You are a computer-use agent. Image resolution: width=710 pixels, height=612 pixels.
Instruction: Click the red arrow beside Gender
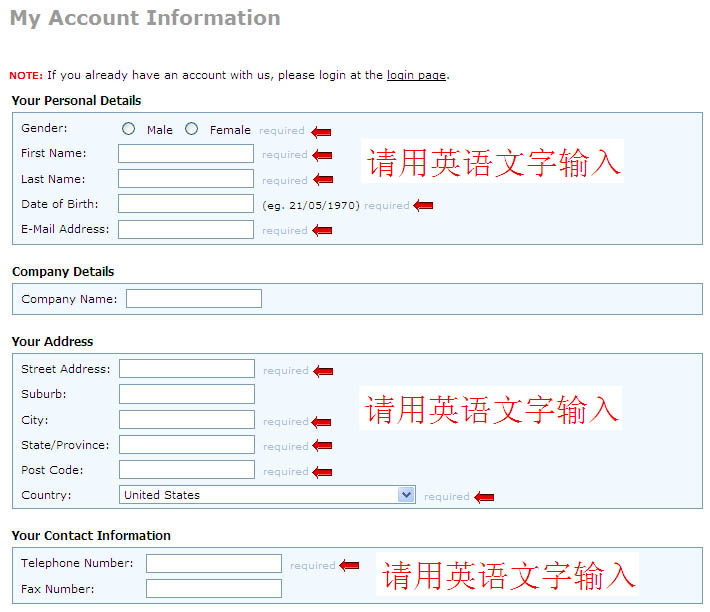321,132
